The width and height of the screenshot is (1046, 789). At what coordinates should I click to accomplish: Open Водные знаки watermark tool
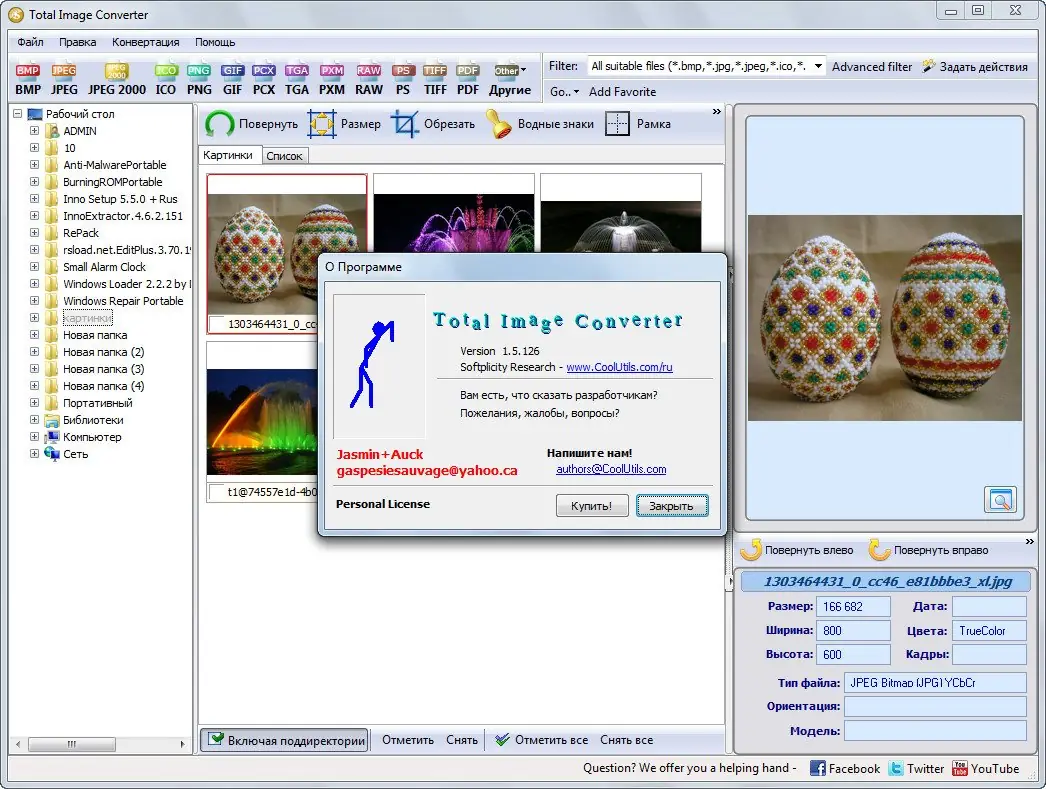[x=539, y=124]
